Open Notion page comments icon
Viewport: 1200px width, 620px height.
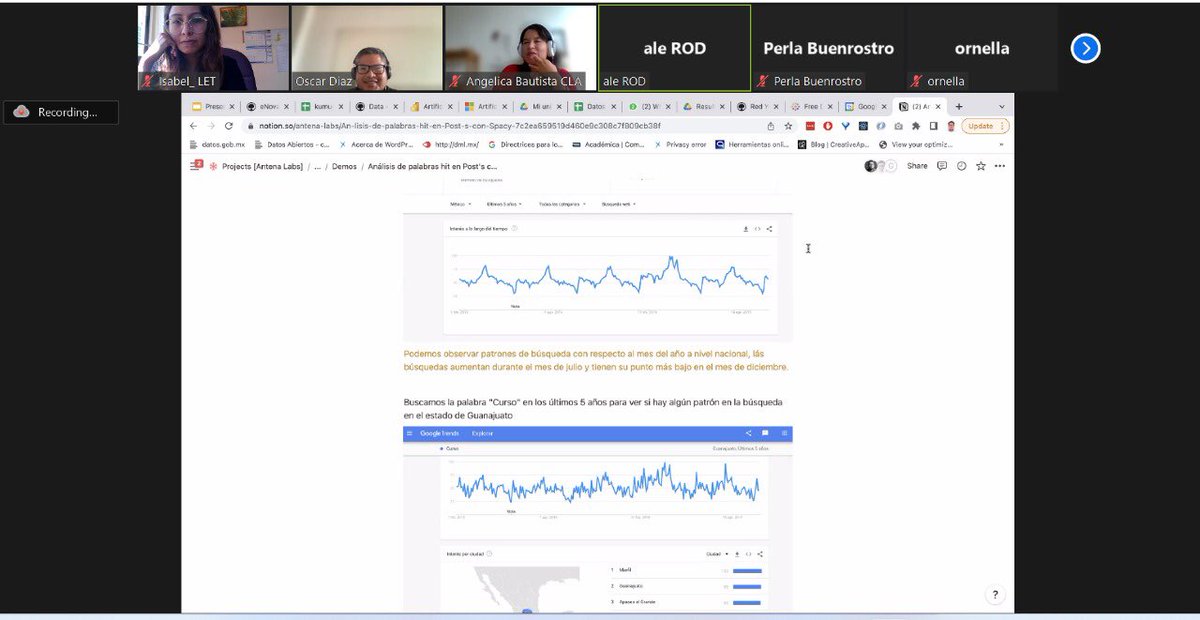[942, 166]
